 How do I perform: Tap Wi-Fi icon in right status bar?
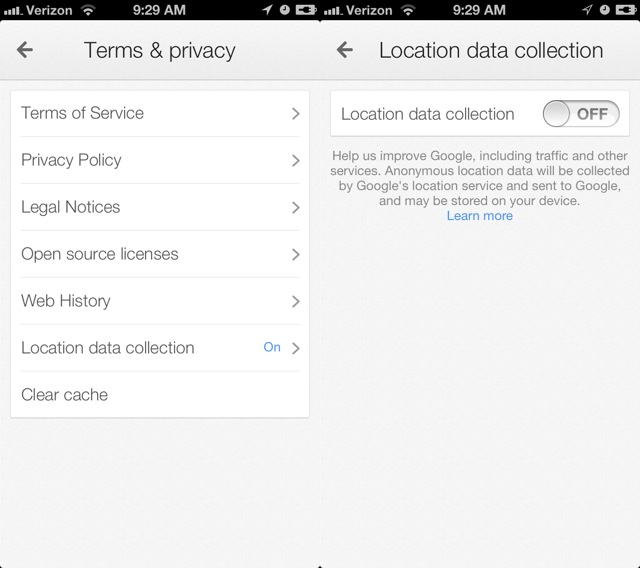[408, 9]
